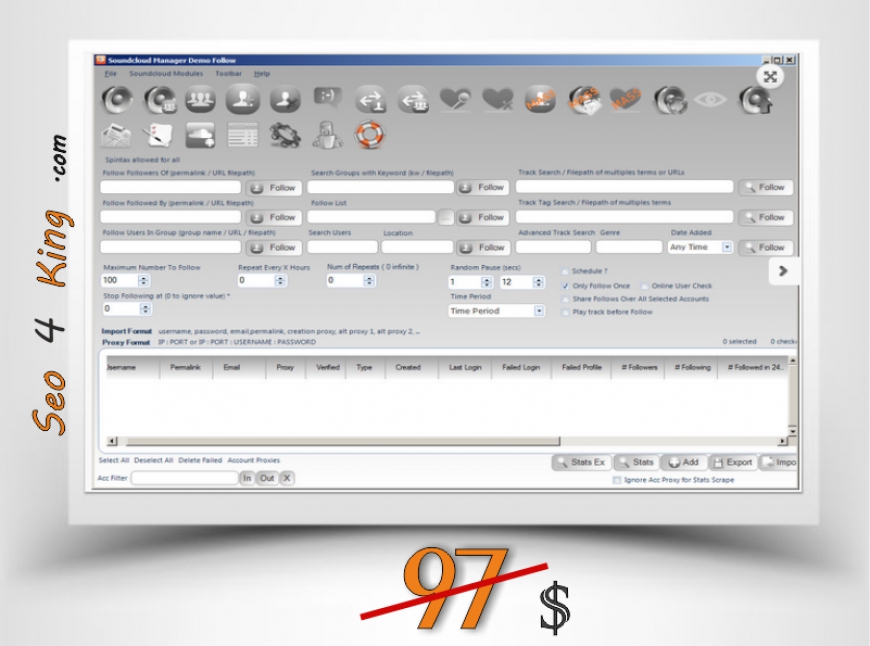Select the follow user (person plus) icon
Viewport: 870px width, 646px height.
[243, 100]
